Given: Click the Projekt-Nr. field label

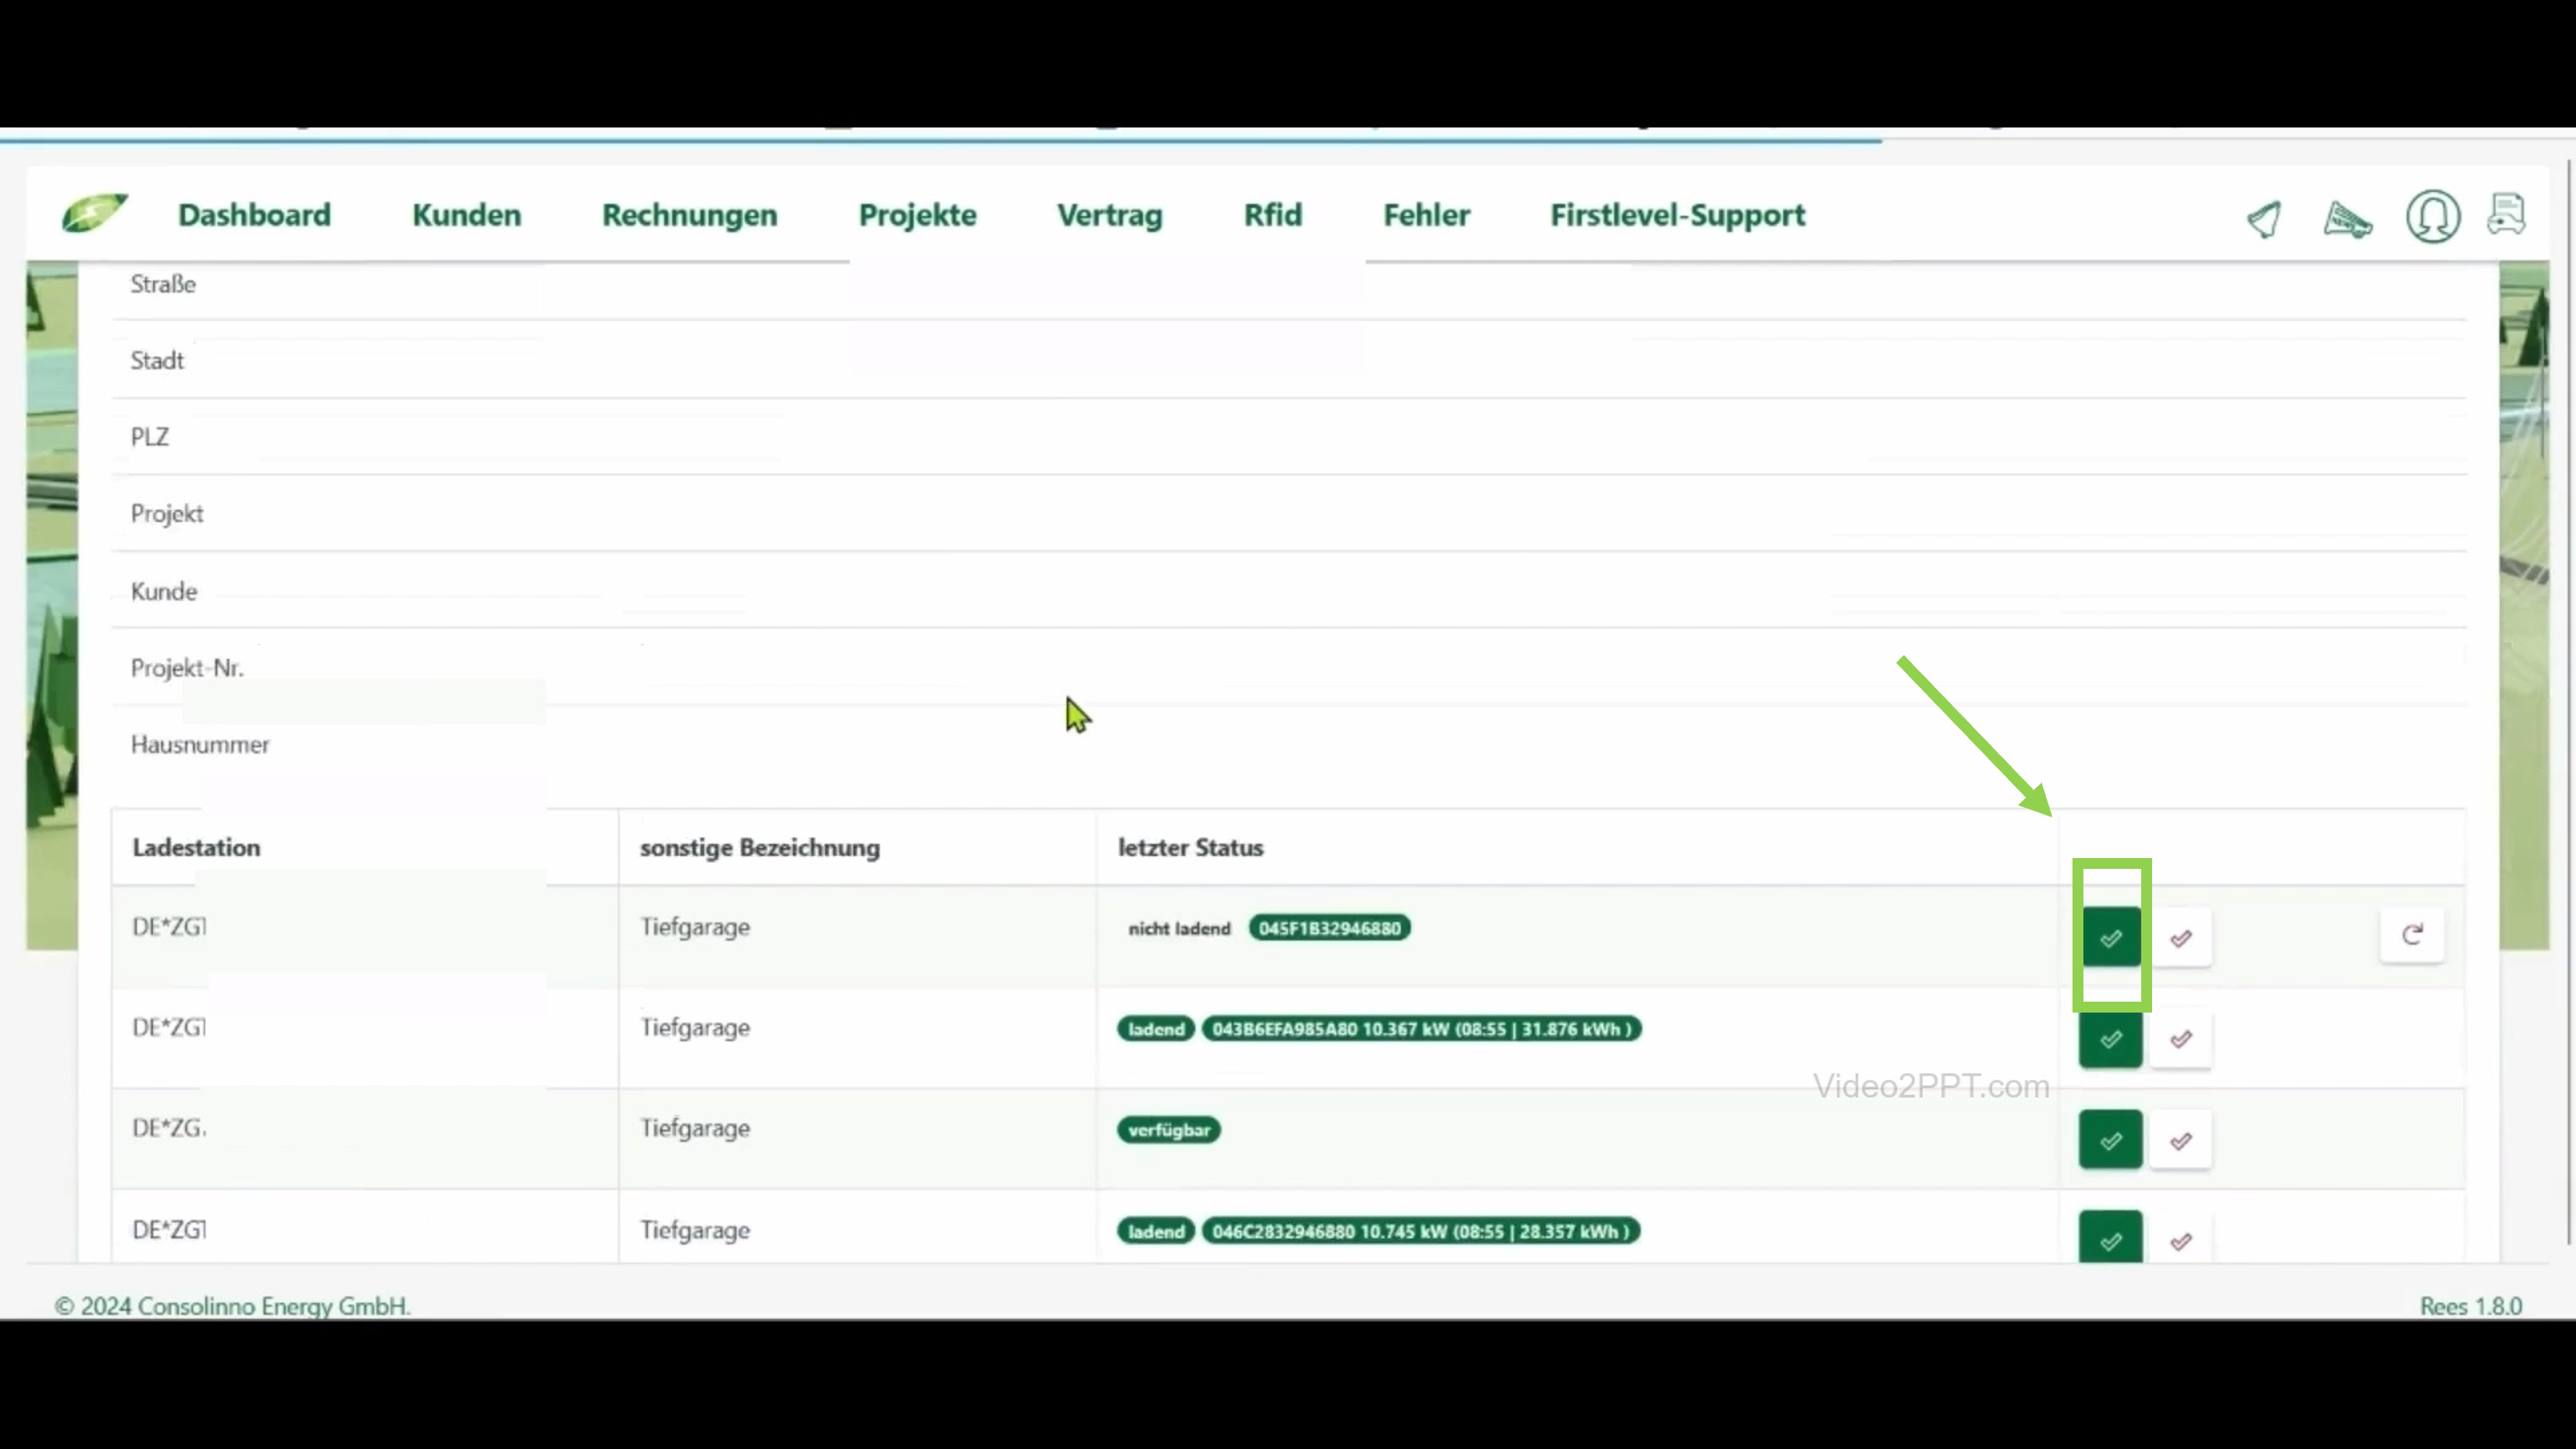Looking at the screenshot, I should point(187,667).
